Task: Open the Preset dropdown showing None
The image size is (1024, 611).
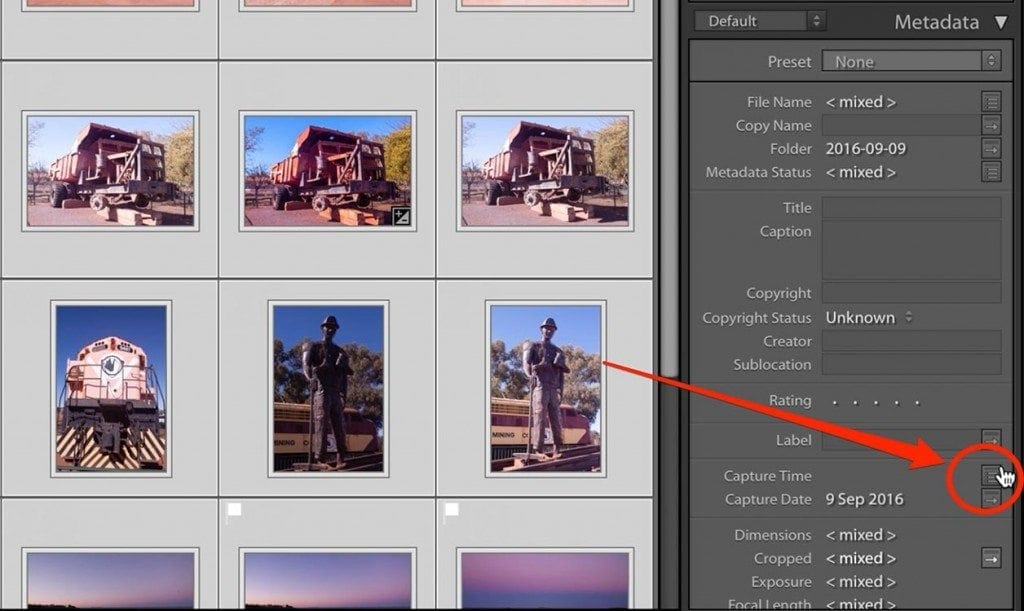Action: [910, 60]
